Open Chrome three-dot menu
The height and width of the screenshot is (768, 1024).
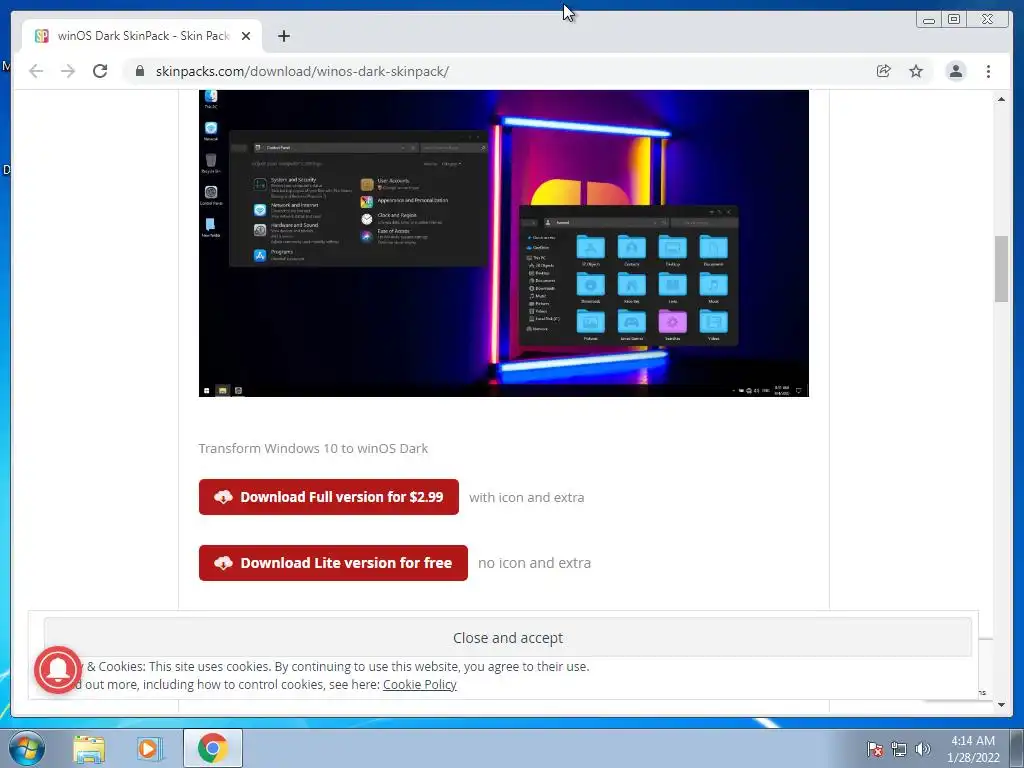(988, 71)
